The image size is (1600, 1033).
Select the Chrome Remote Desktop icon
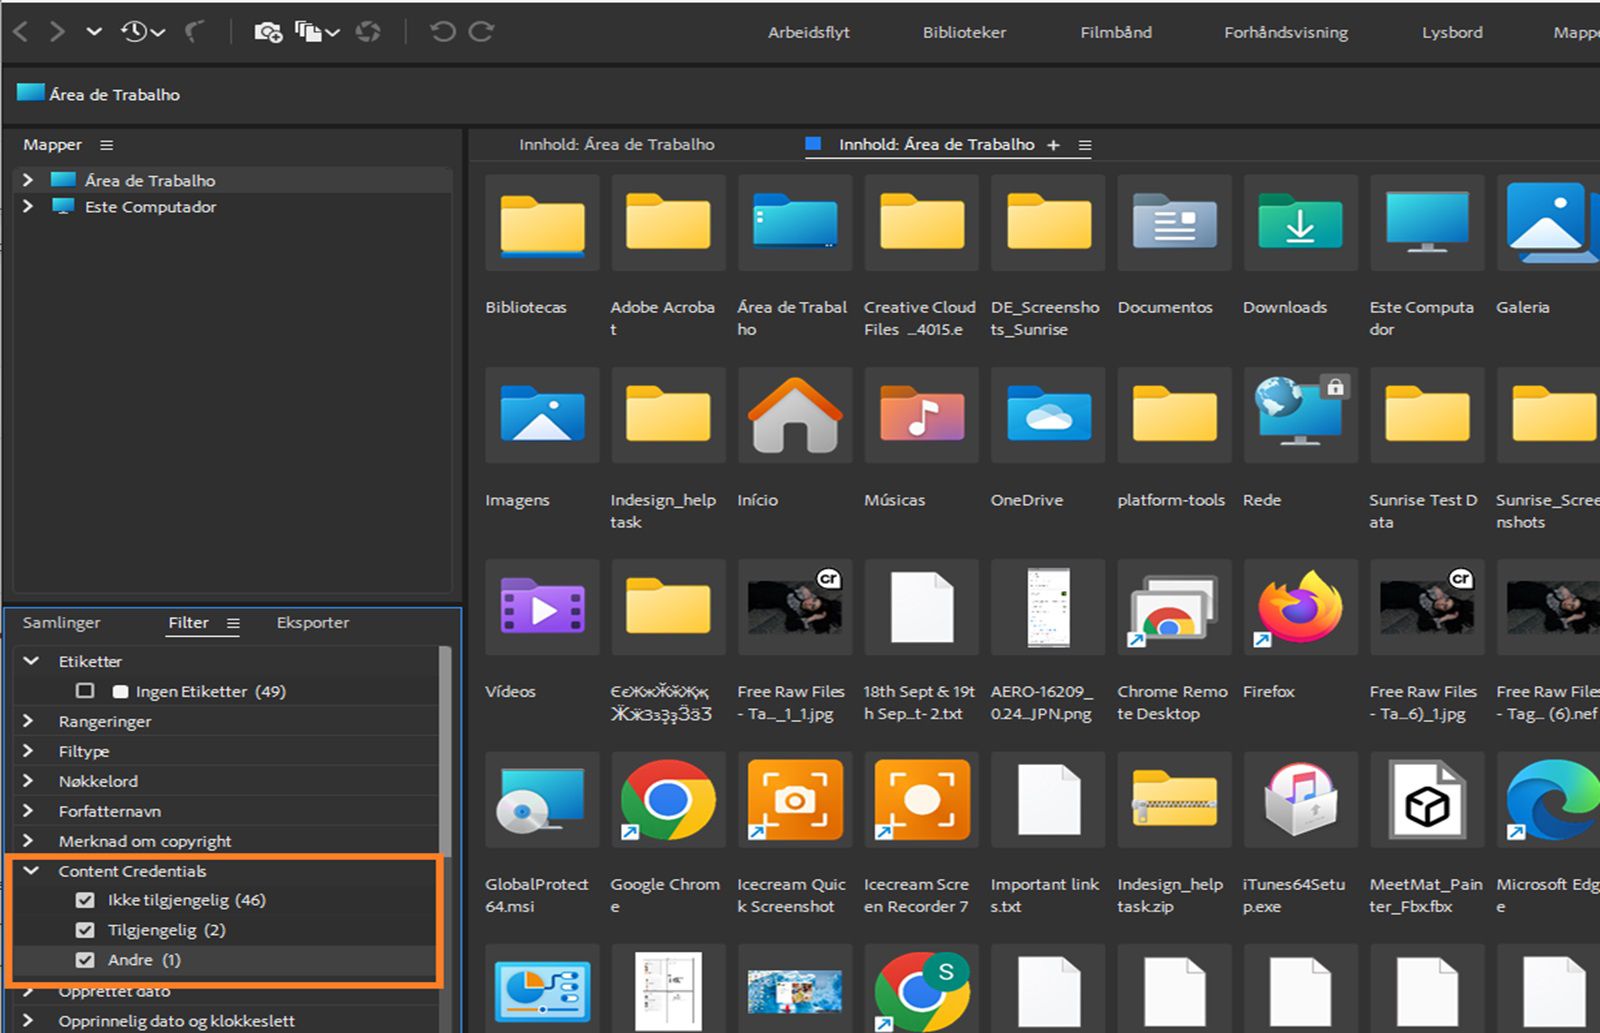click(x=1174, y=607)
